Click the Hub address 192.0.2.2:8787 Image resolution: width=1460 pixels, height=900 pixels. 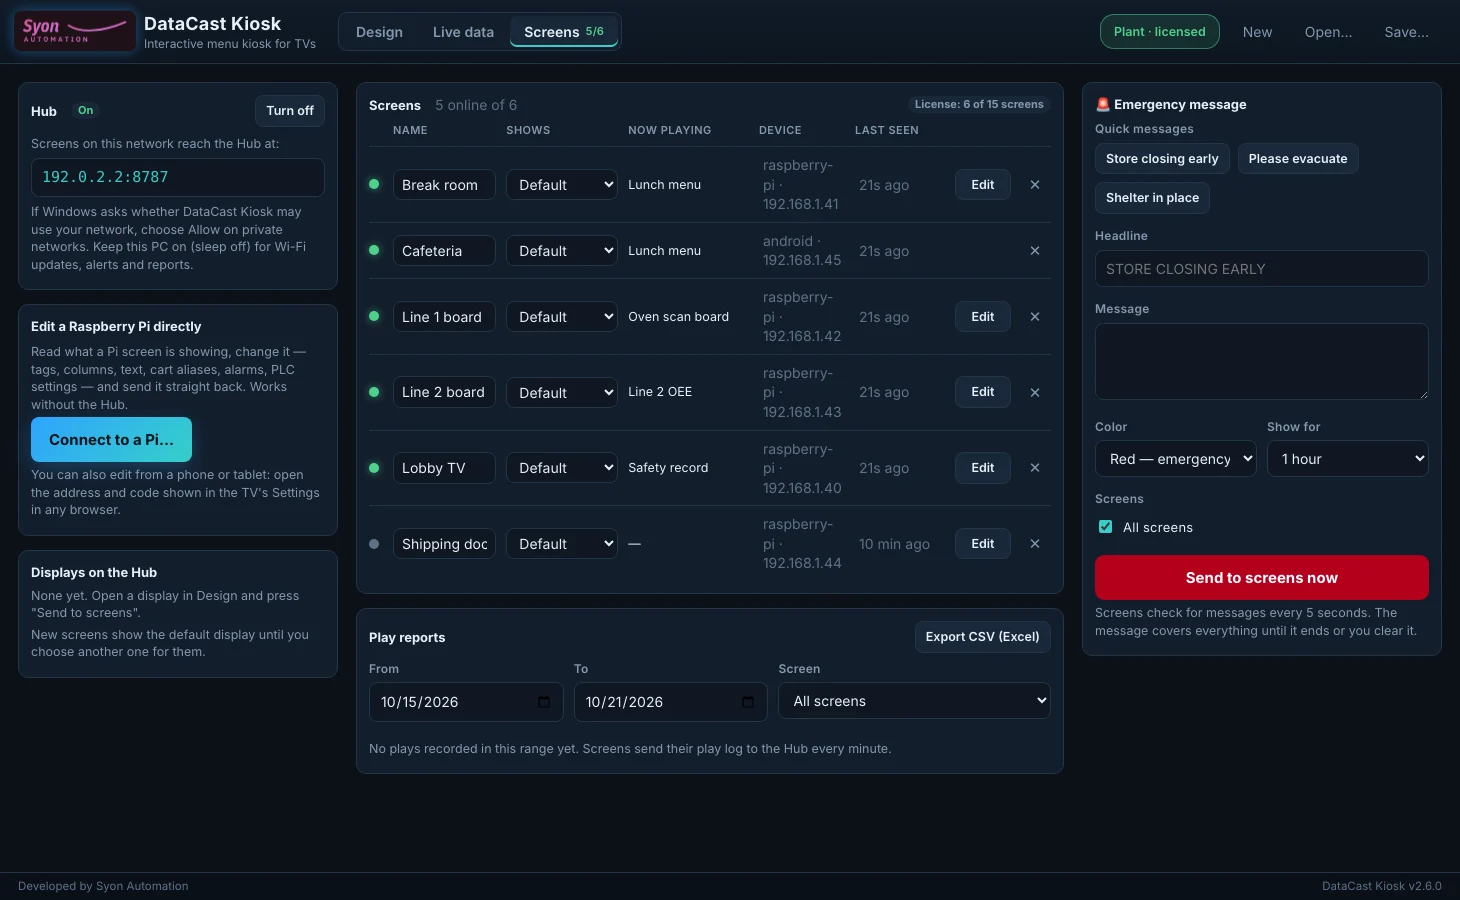178,178
